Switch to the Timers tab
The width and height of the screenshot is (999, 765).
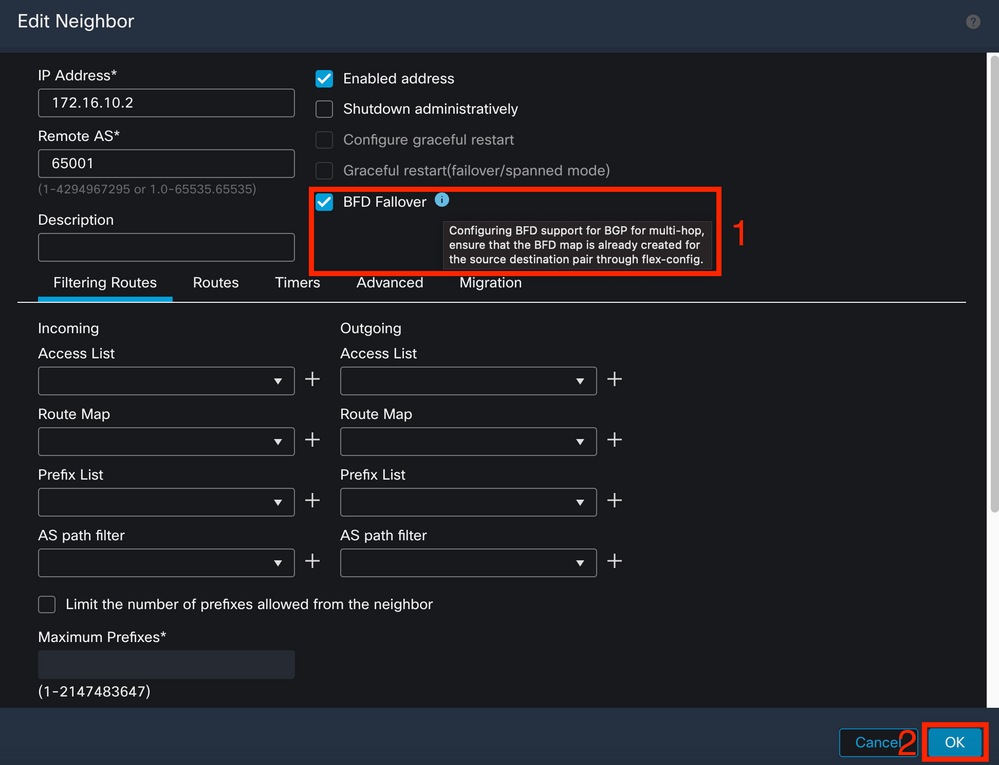pyautogui.click(x=296, y=283)
